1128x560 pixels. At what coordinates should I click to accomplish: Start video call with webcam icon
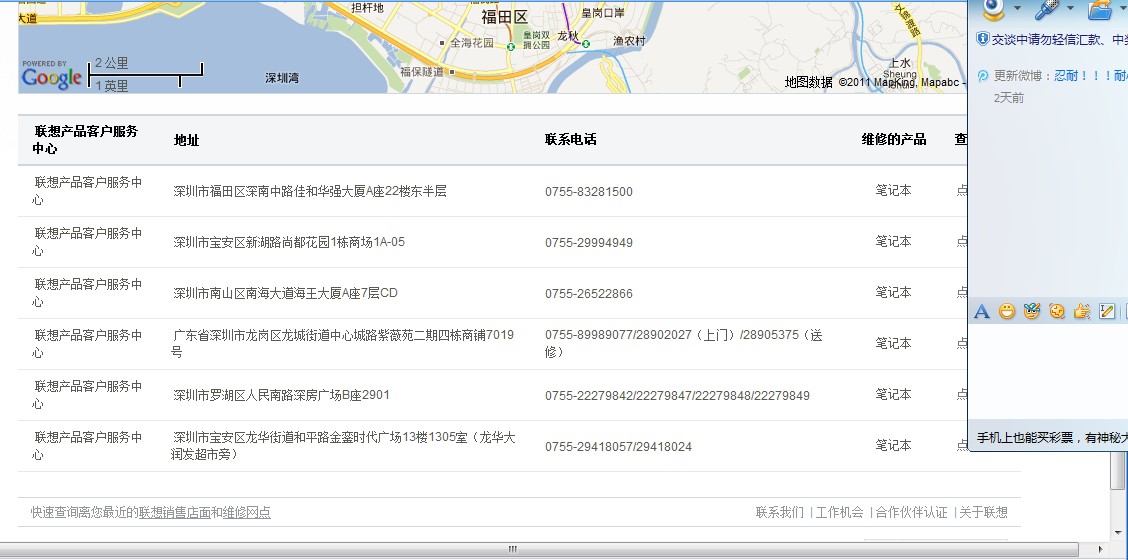point(993,9)
